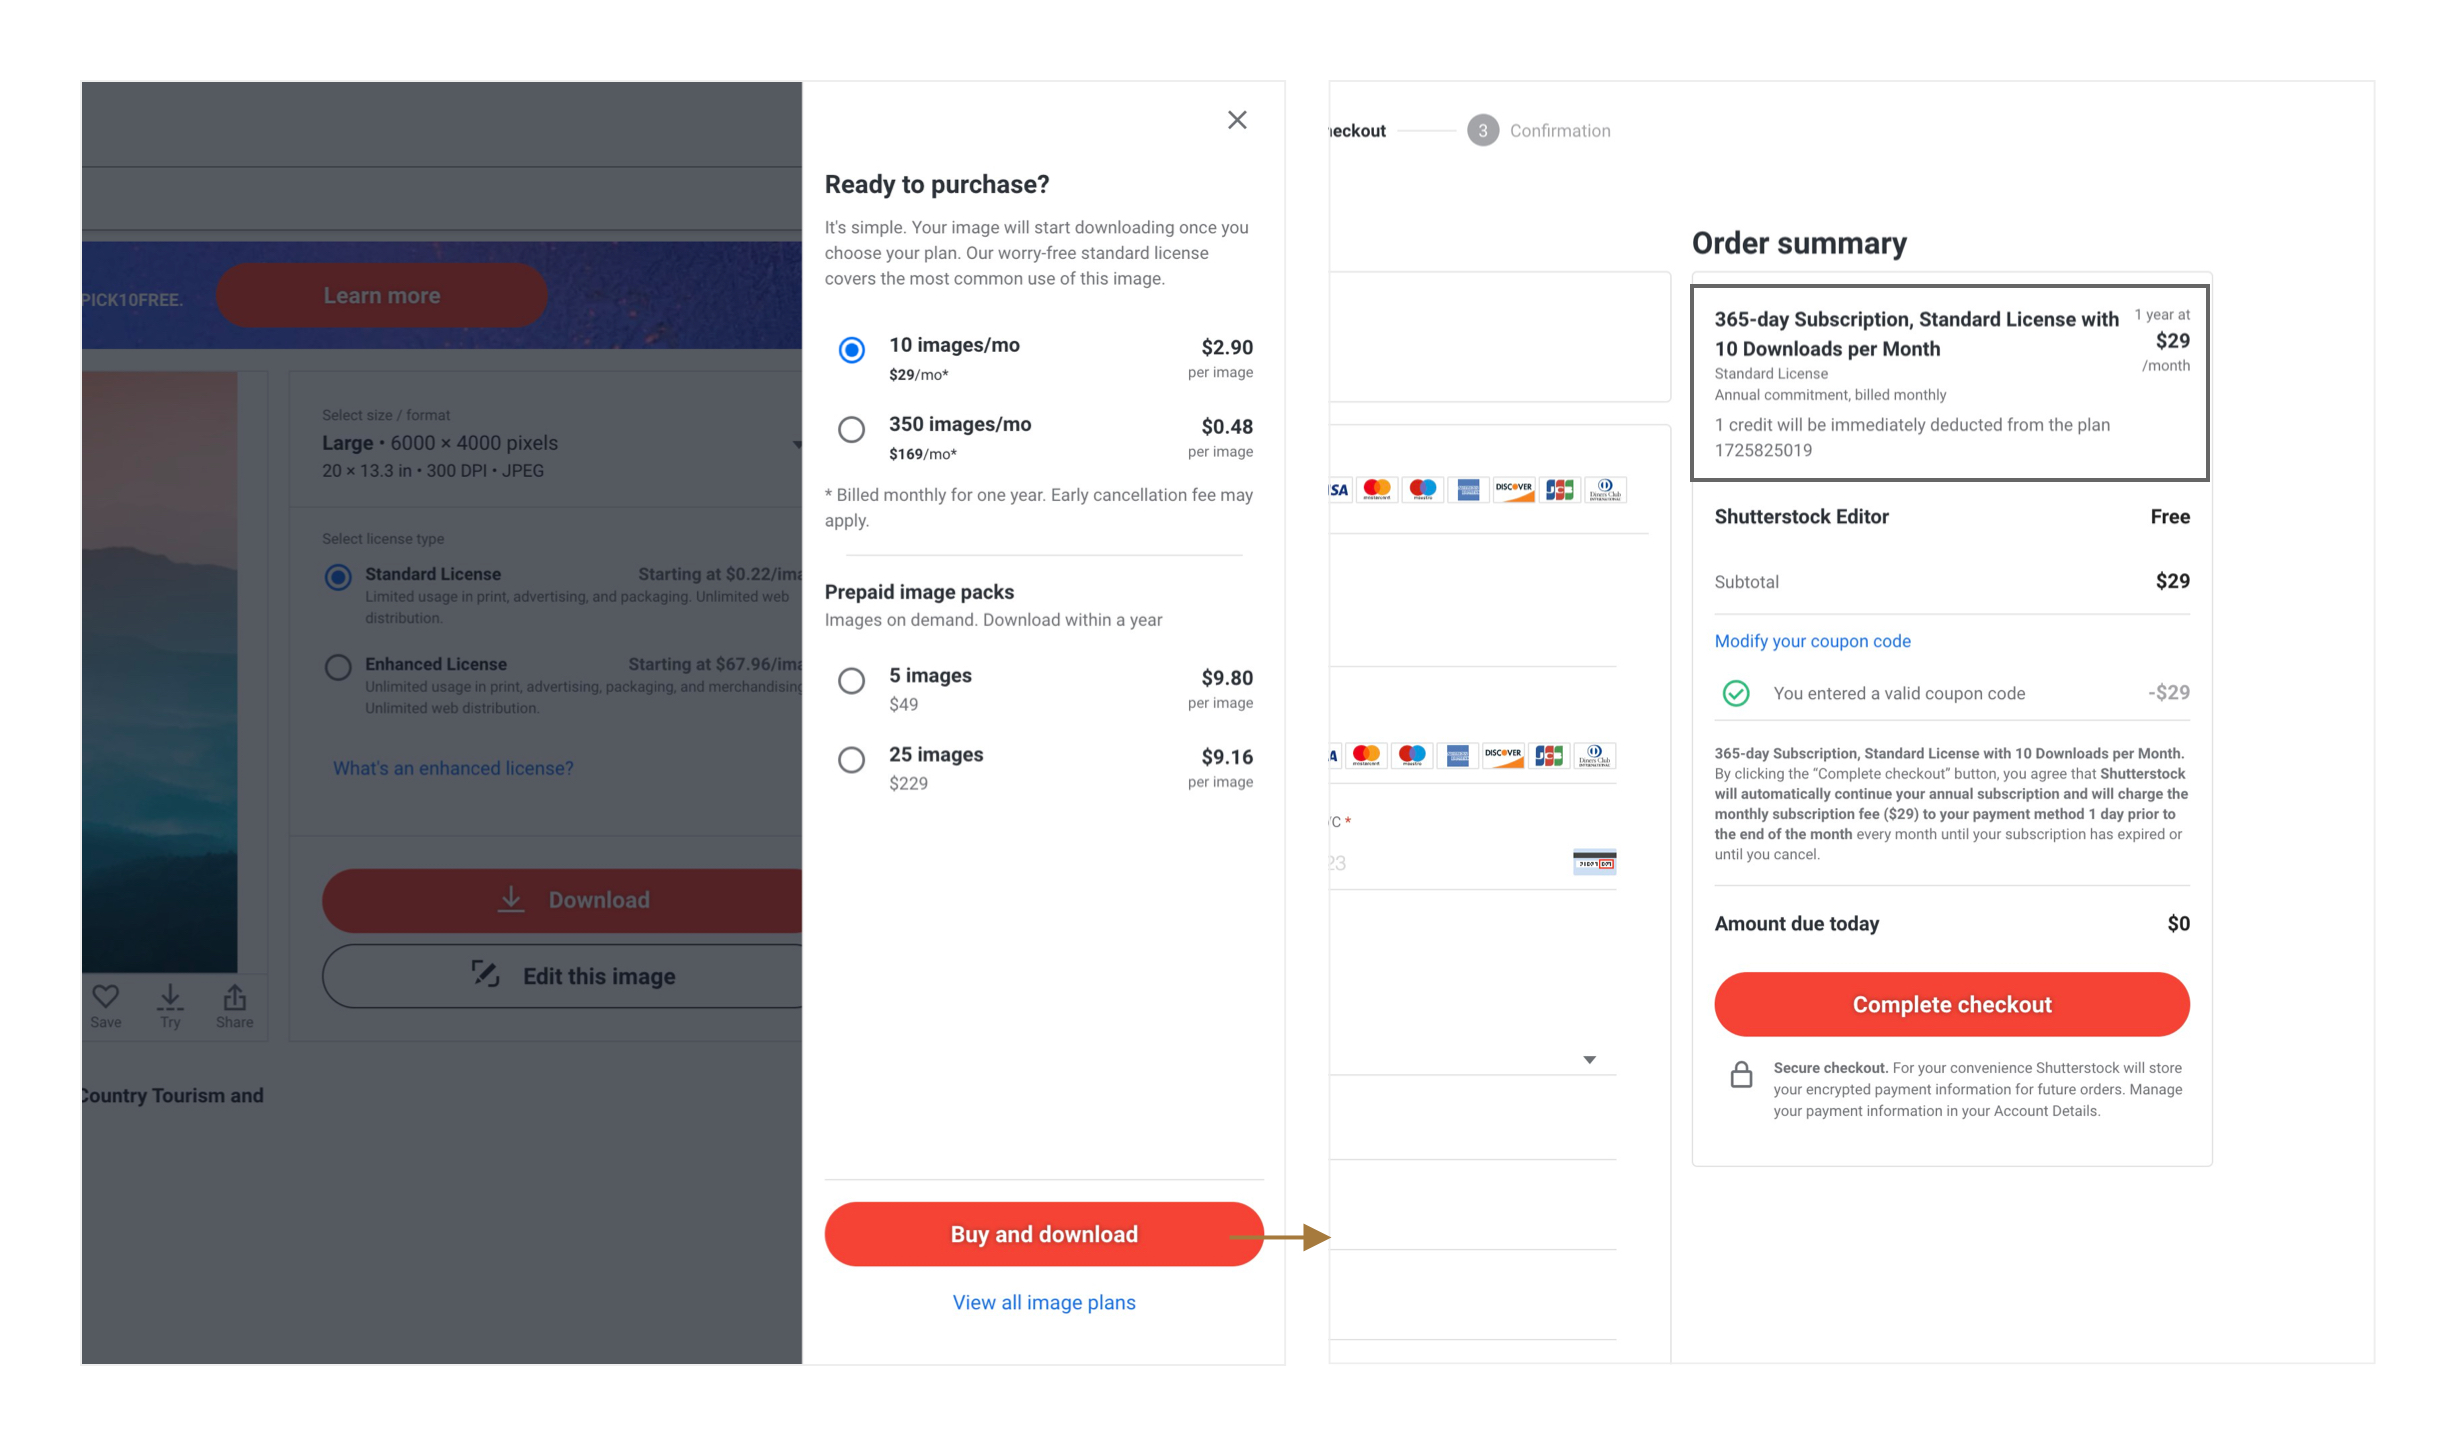Click the green coupon valid checkmark

1736,693
